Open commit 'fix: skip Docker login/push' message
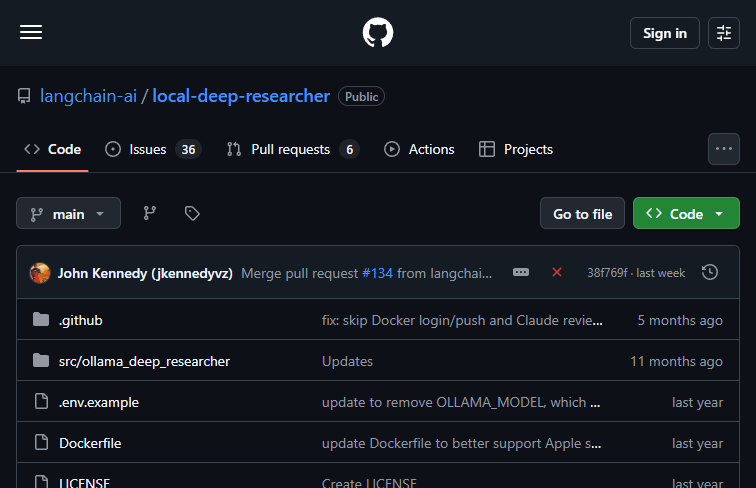 pos(462,320)
